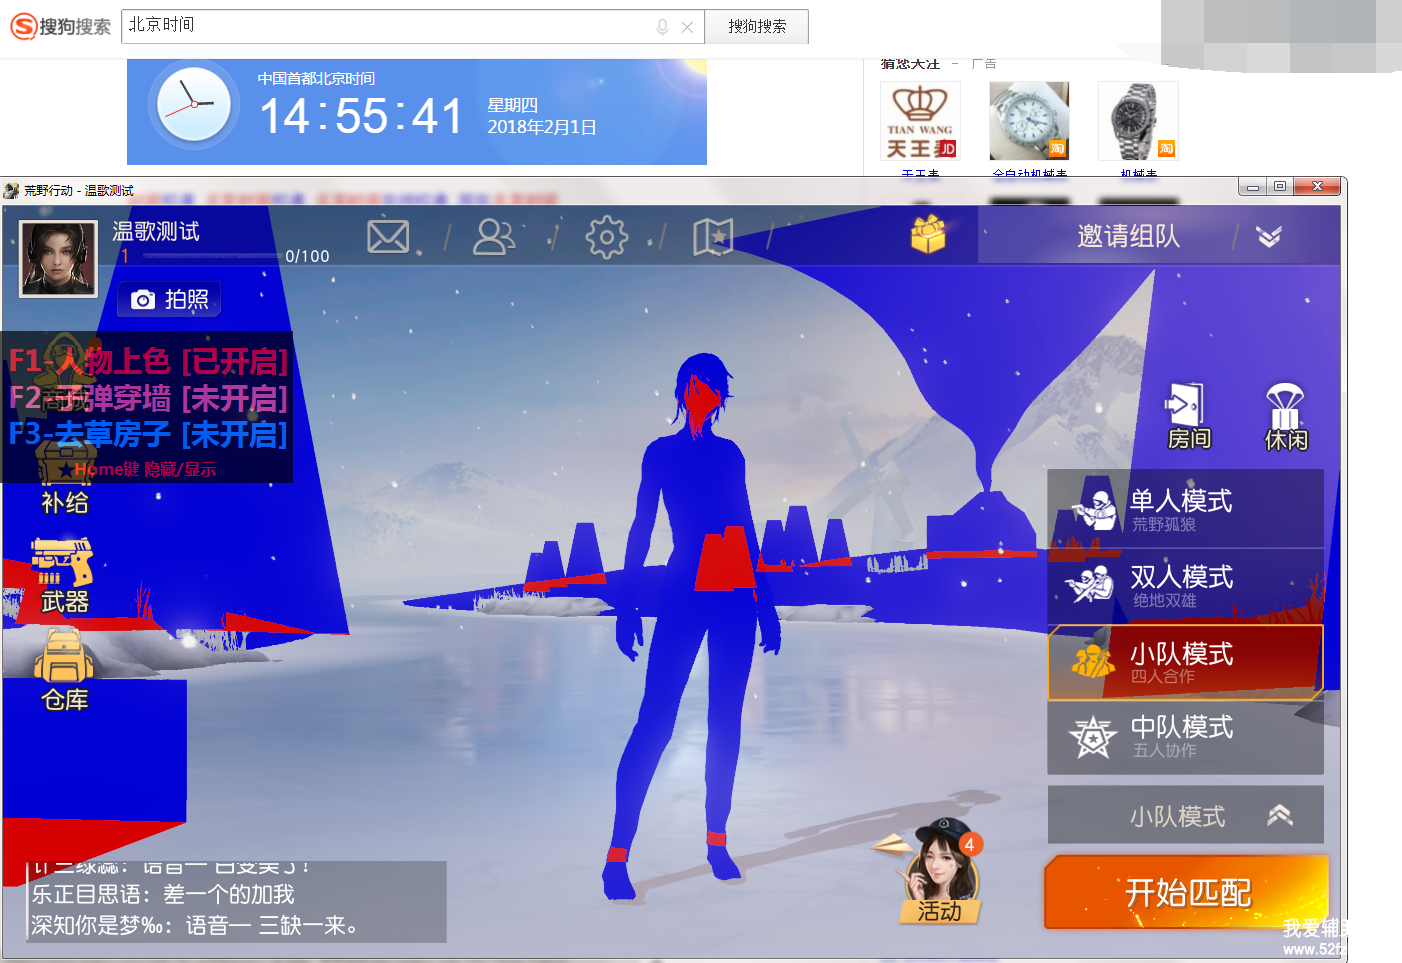Viewport: 1402px width, 963px height.
Task: Open the settings gear icon
Action: coord(607,237)
